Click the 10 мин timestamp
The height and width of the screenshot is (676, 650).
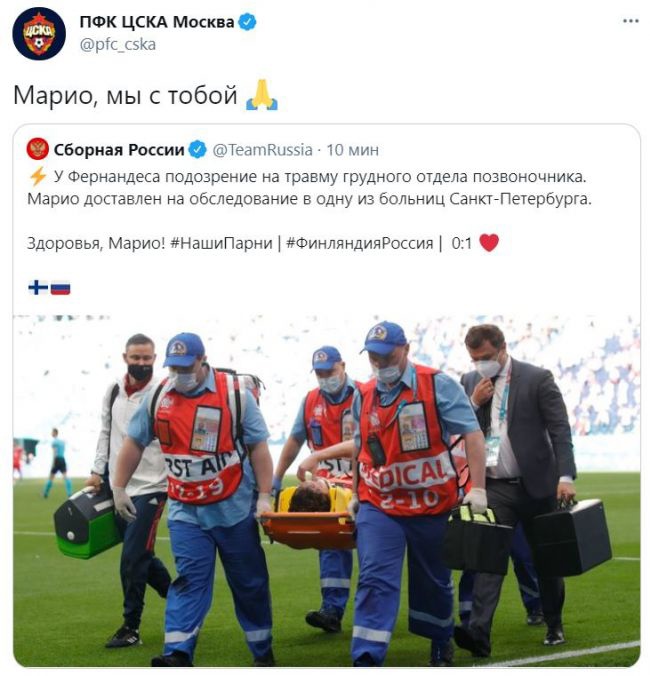pyautogui.click(x=352, y=150)
